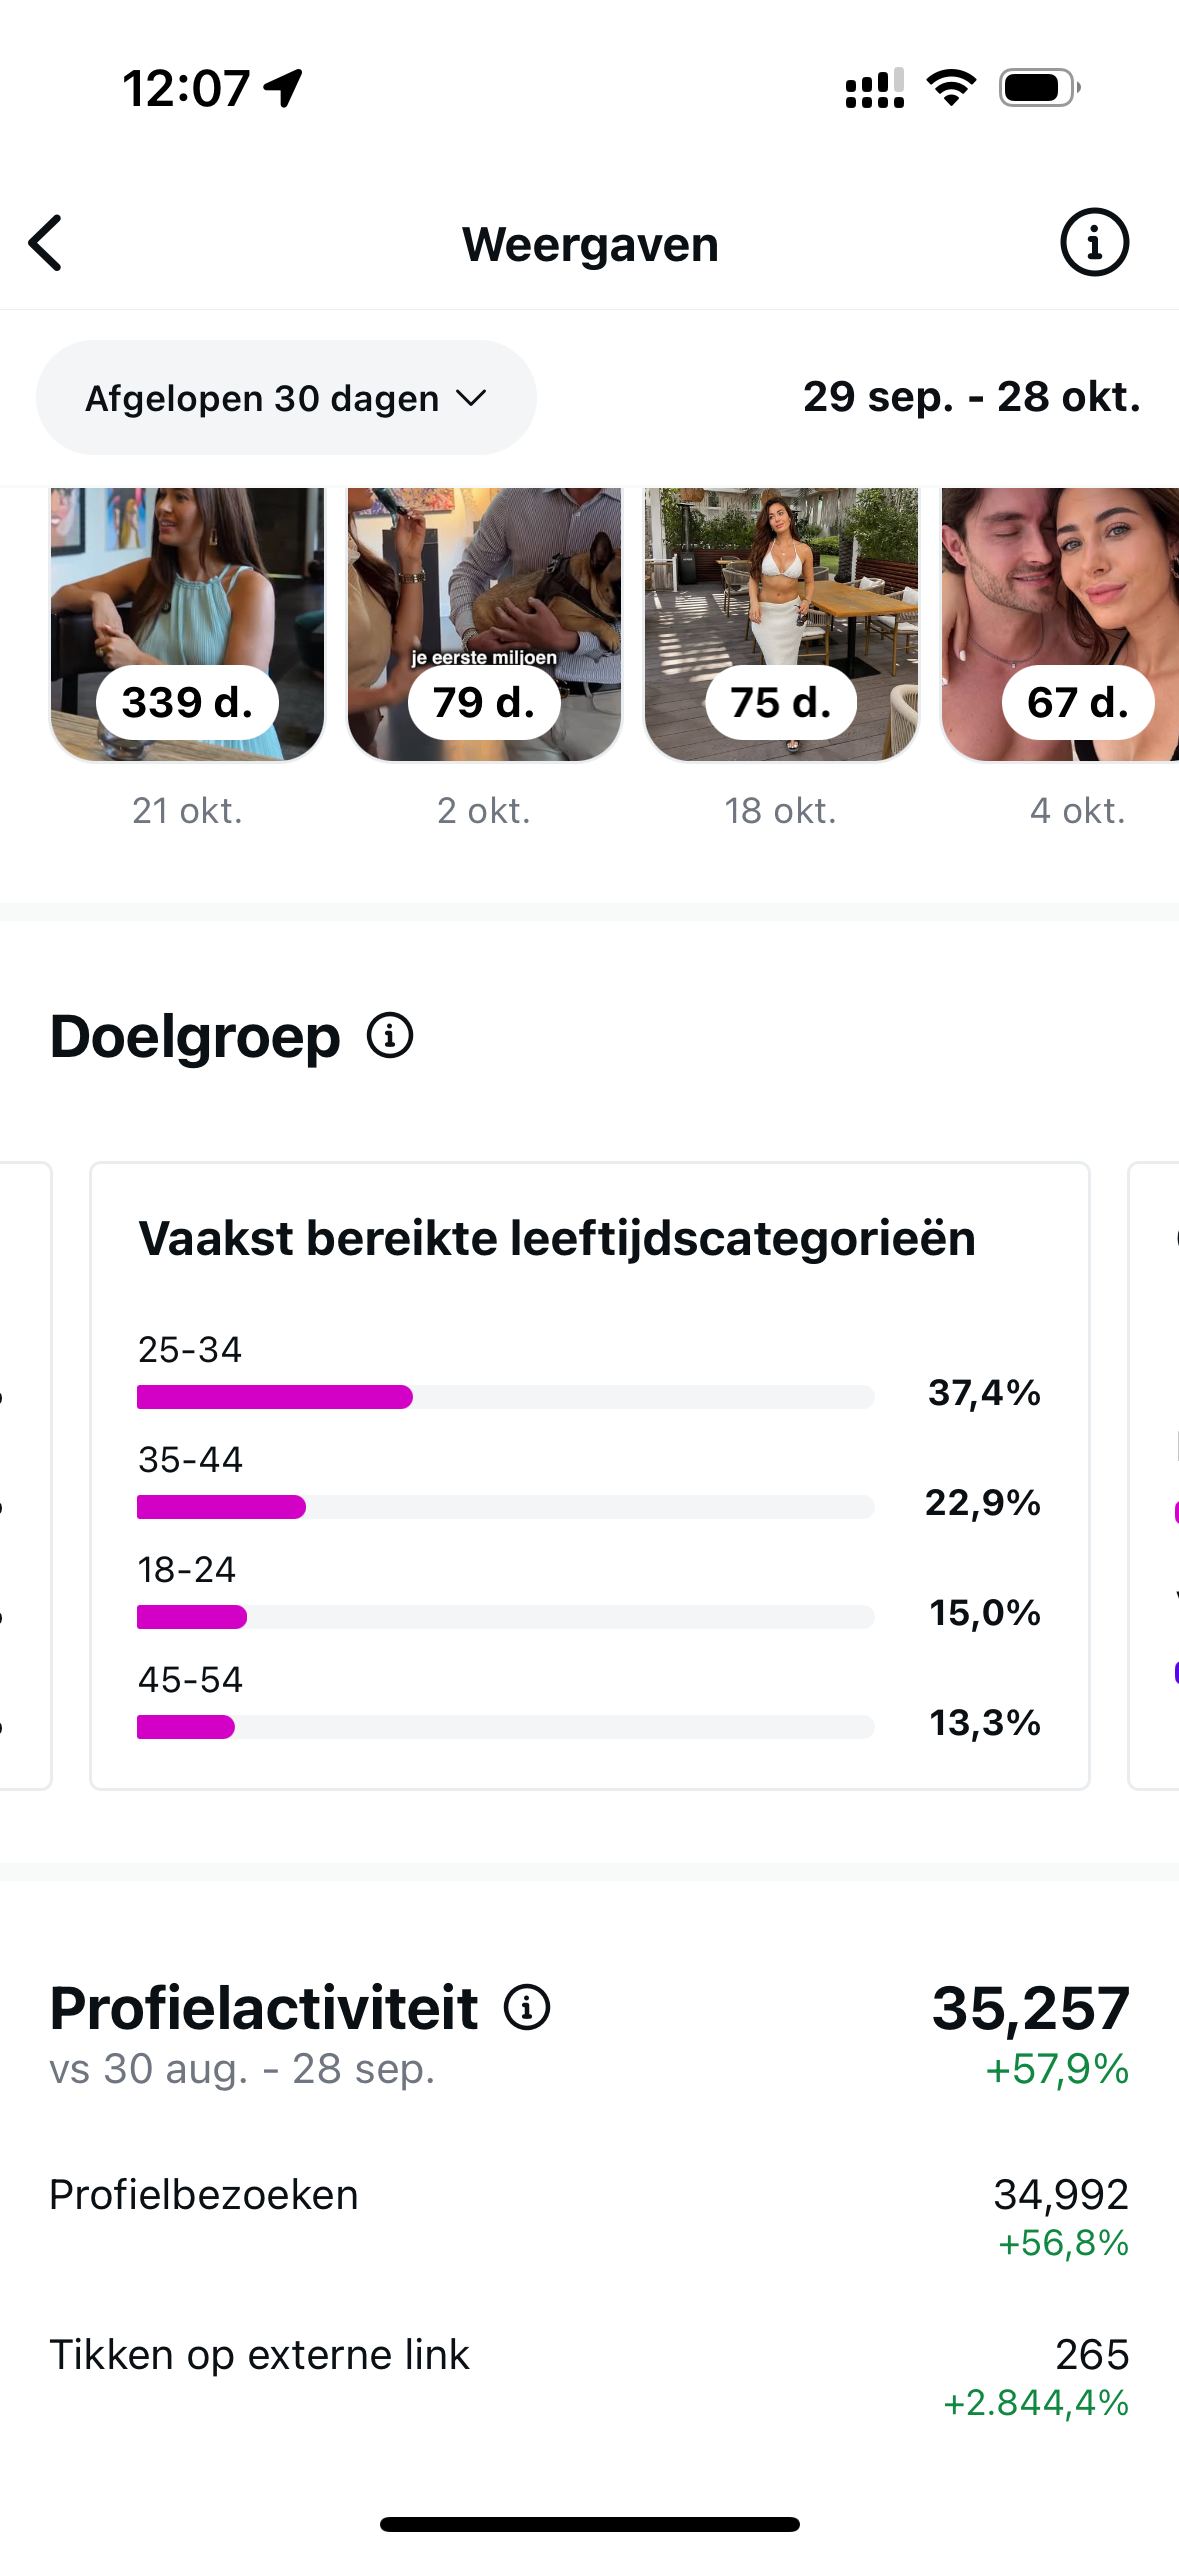Tap the back arrow icon
1179x2556 pixels.
(46, 243)
